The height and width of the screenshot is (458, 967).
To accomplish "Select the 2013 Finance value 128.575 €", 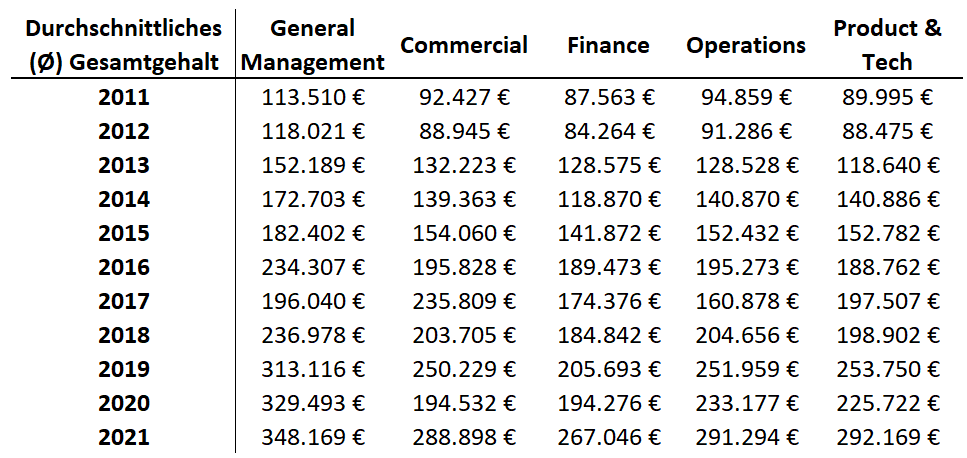I will (608, 166).
